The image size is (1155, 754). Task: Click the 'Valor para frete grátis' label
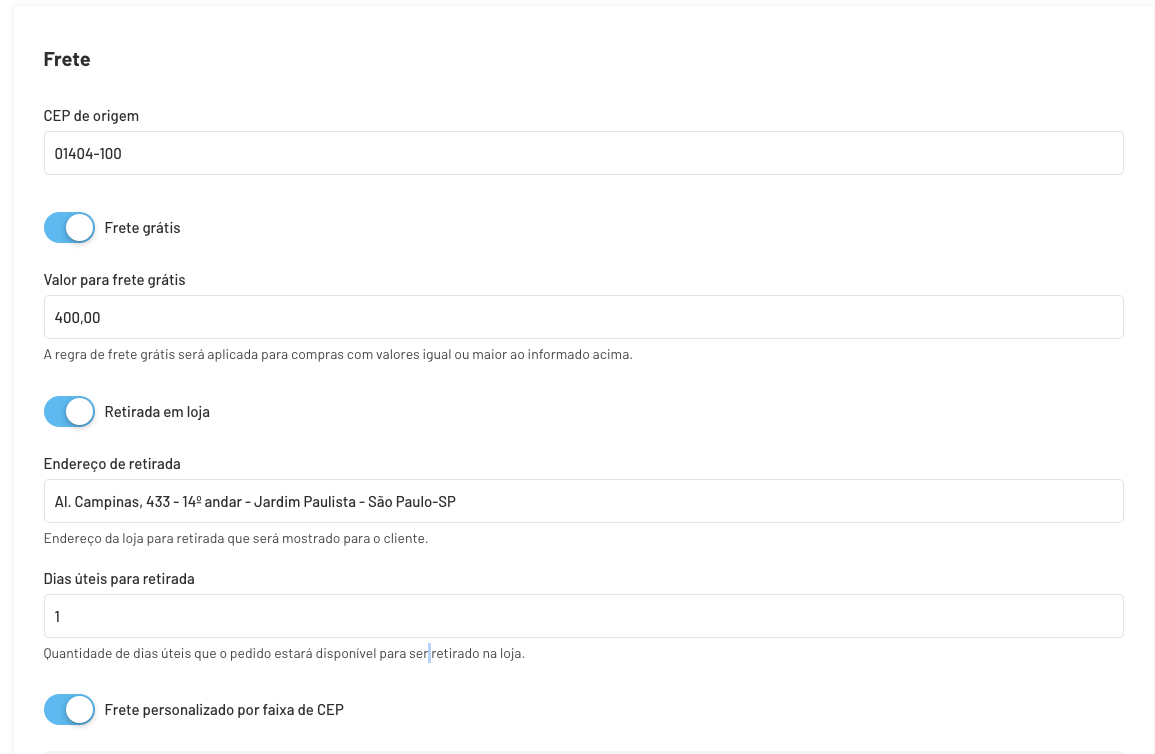(x=114, y=280)
